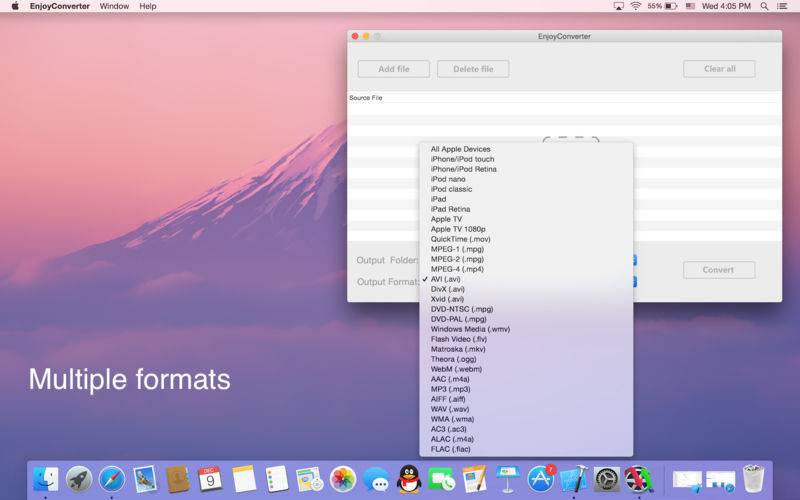Image resolution: width=800 pixels, height=500 pixels.
Task: Open Xcode hammer icon in dock
Action: (x=573, y=480)
